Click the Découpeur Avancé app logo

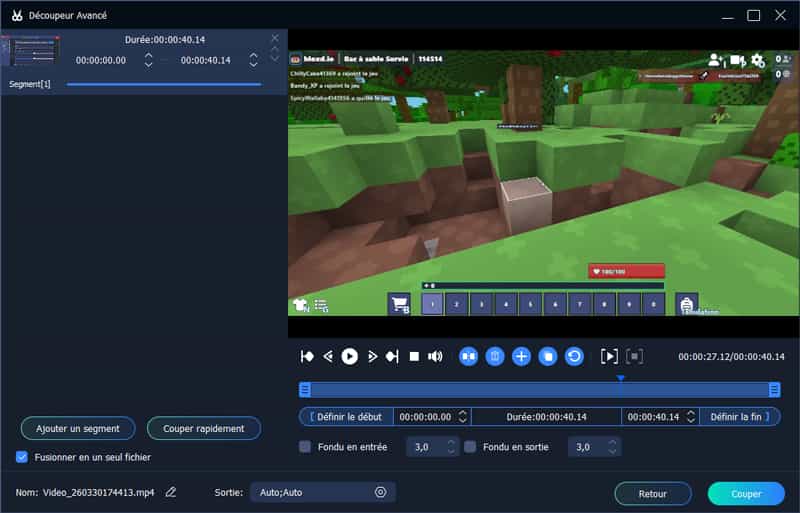(x=17, y=15)
